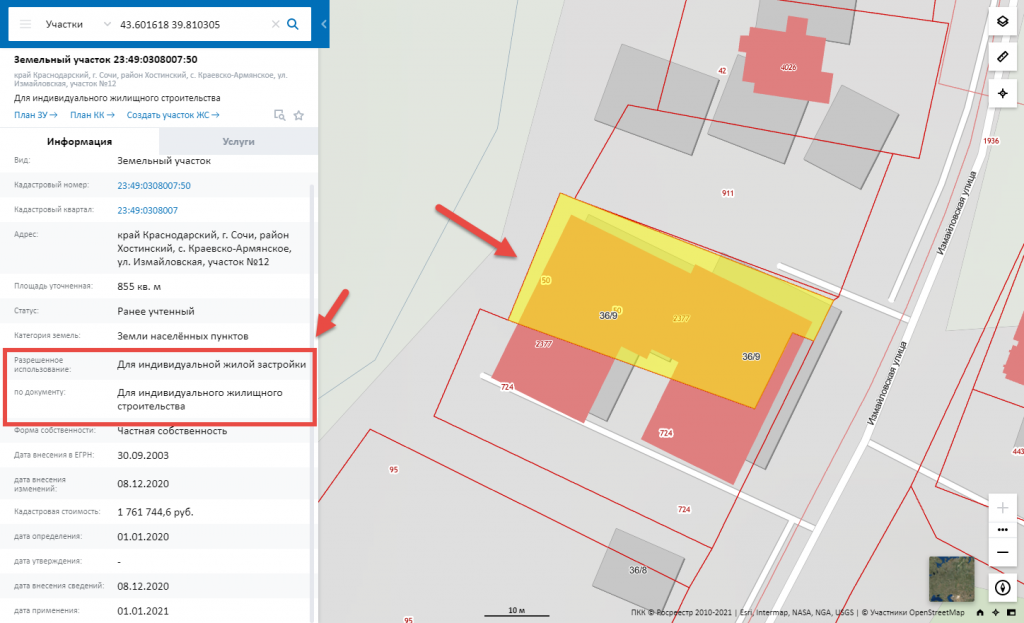
Task: Click the find-on-map icon beside star
Action: pyautogui.click(x=279, y=116)
